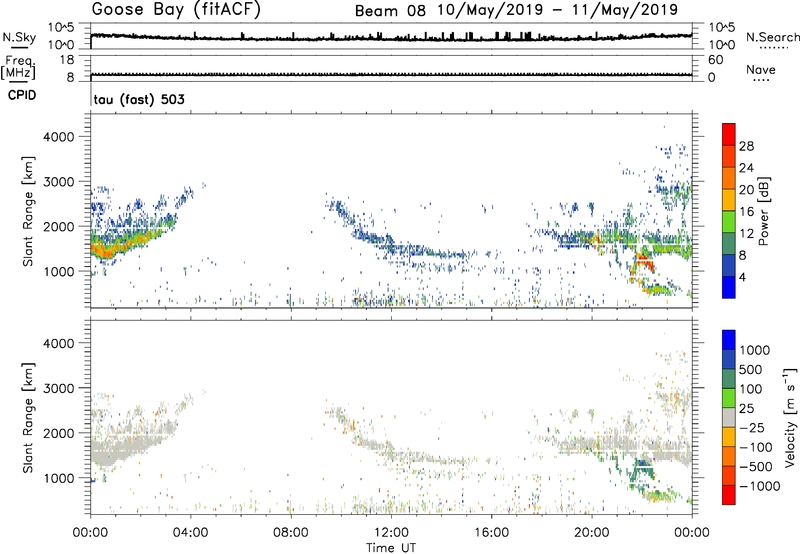Select the "Velocity [m s-1]" colorbar title
Image resolution: width=800 pixels, height=554 pixels.
pos(790,416)
